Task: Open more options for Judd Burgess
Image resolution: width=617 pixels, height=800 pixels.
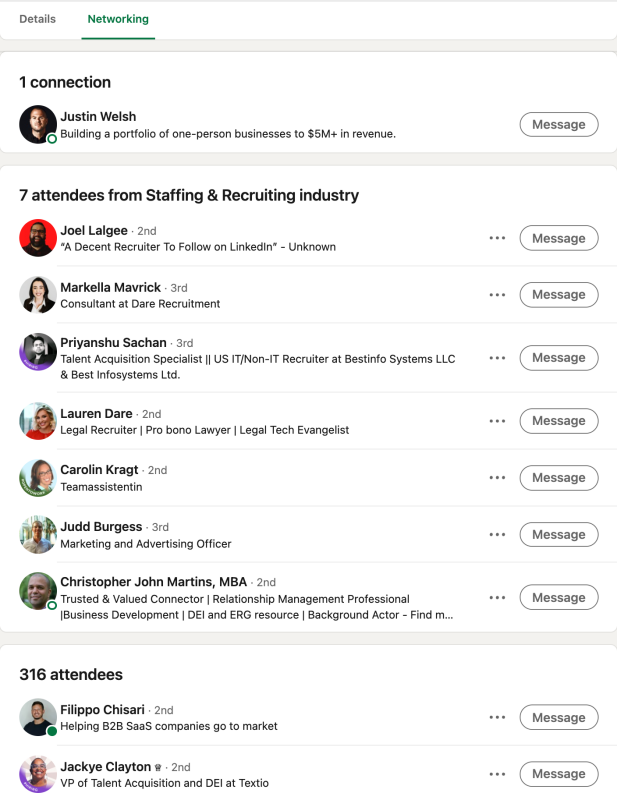Action: tap(497, 535)
